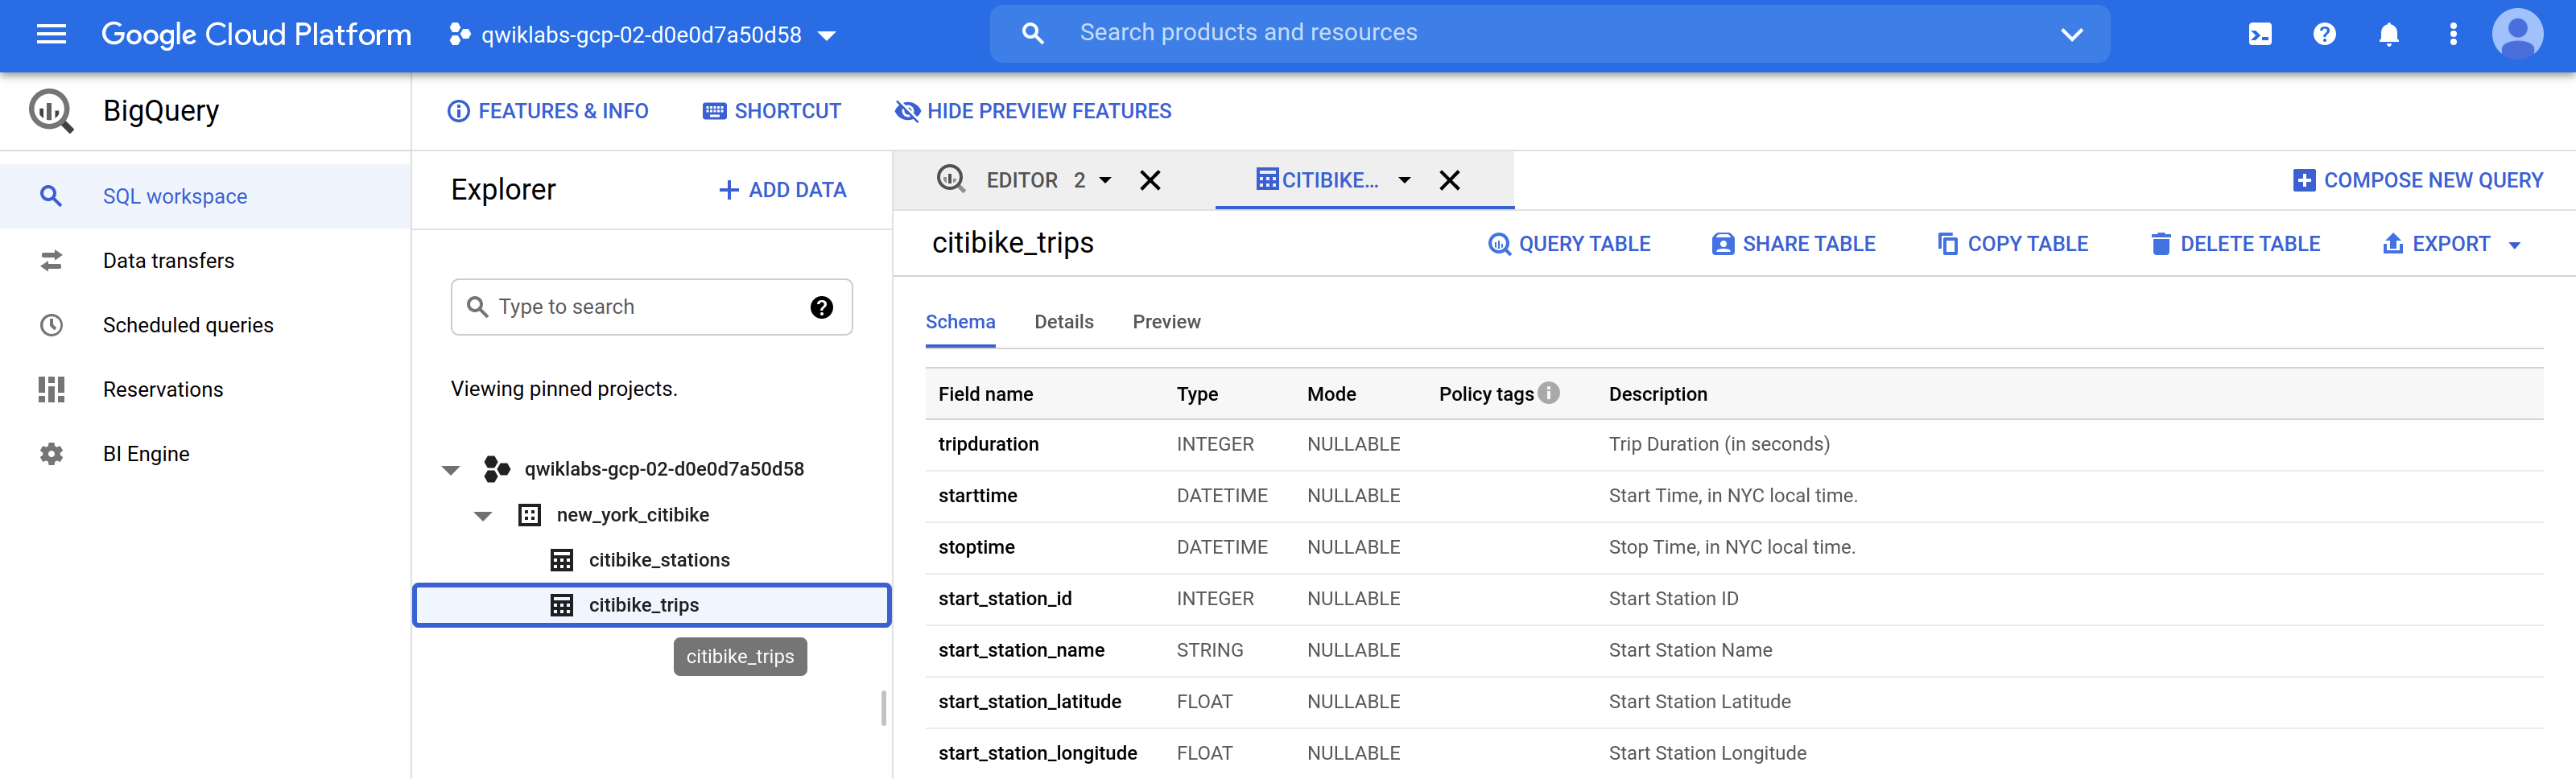The height and width of the screenshot is (779, 2576).
Task: Select the Preview tab
Action: [x=1166, y=322]
